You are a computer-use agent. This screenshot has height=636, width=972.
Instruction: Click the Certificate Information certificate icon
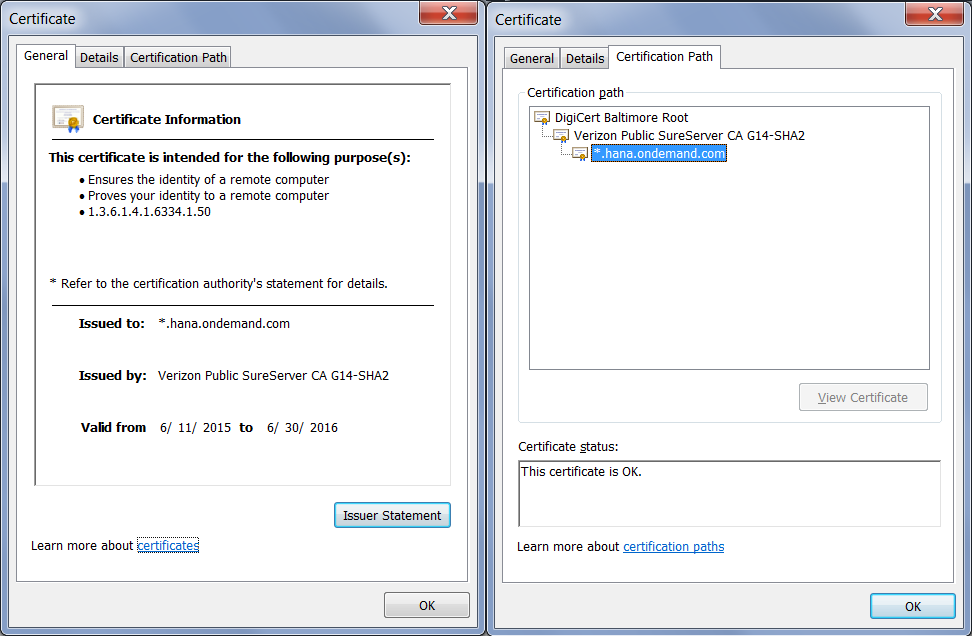click(68, 119)
